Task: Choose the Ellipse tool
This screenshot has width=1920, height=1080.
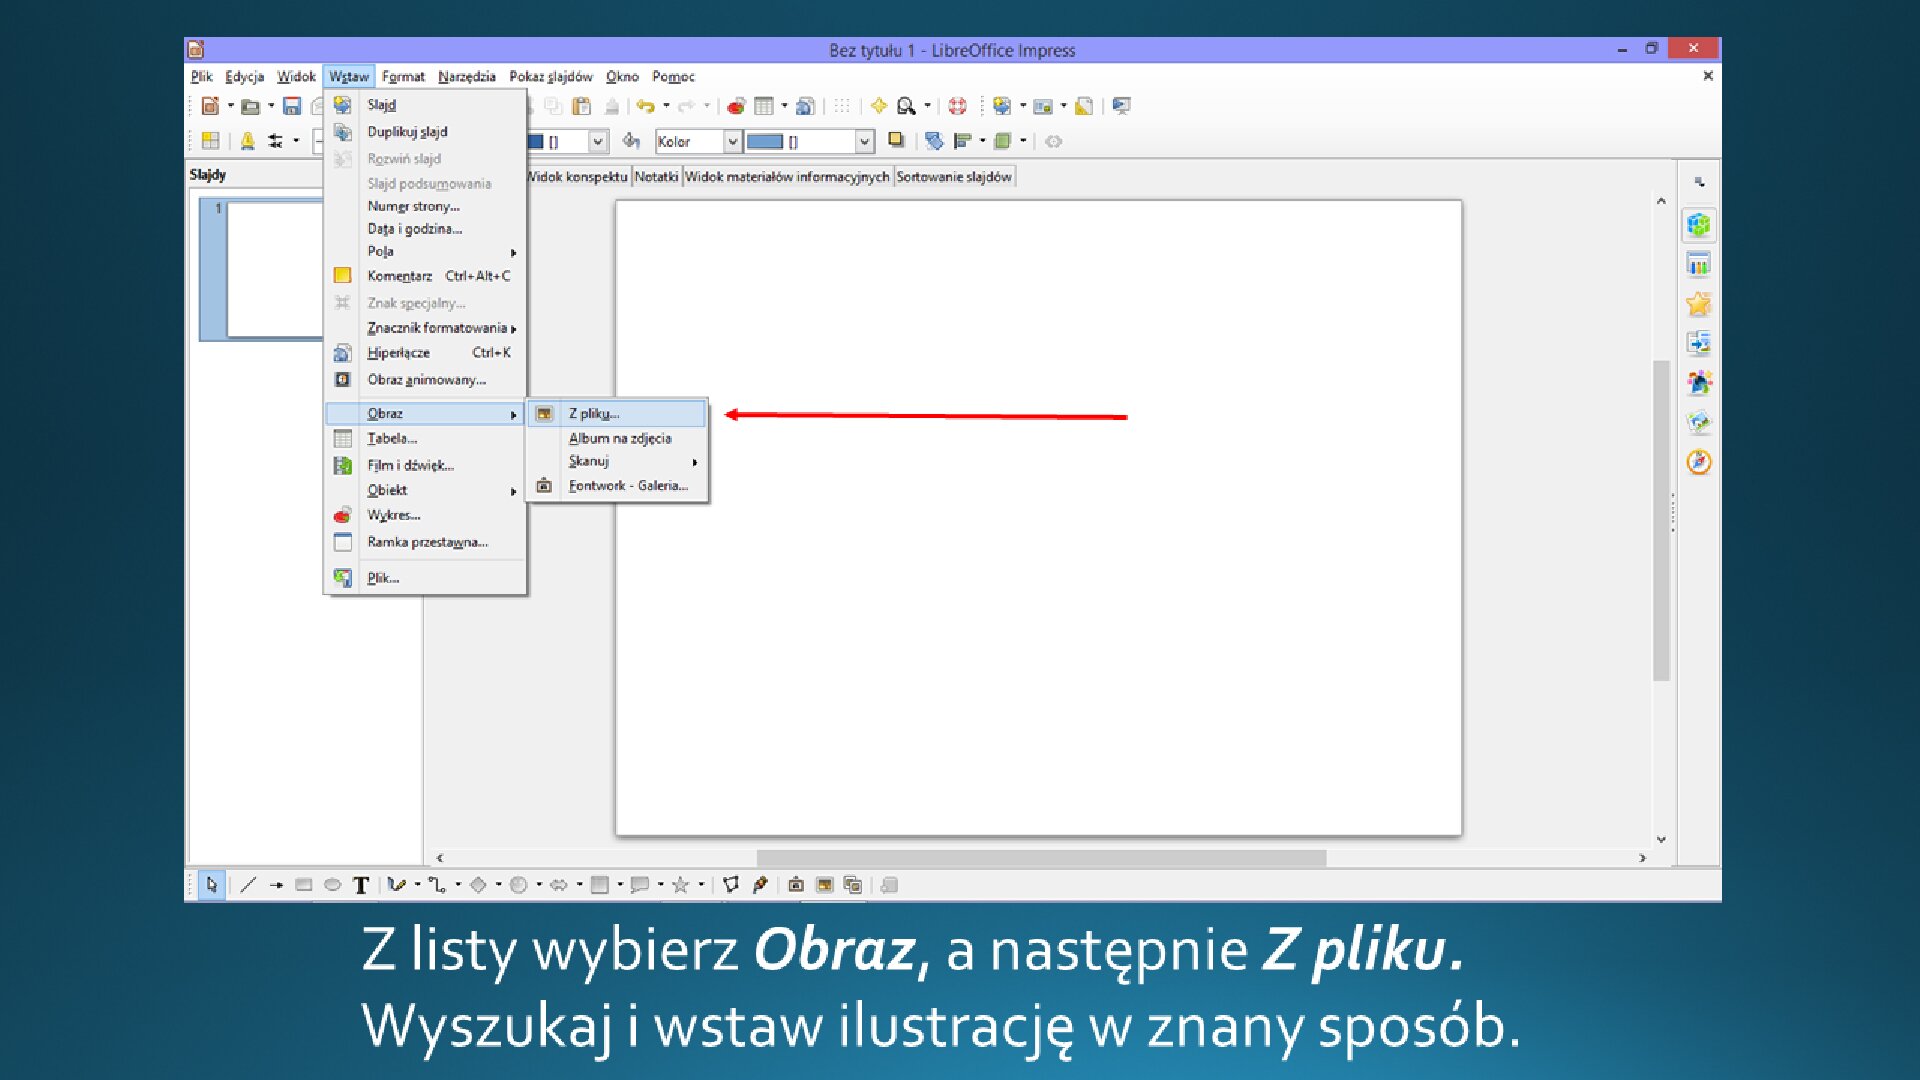Action: (332, 884)
